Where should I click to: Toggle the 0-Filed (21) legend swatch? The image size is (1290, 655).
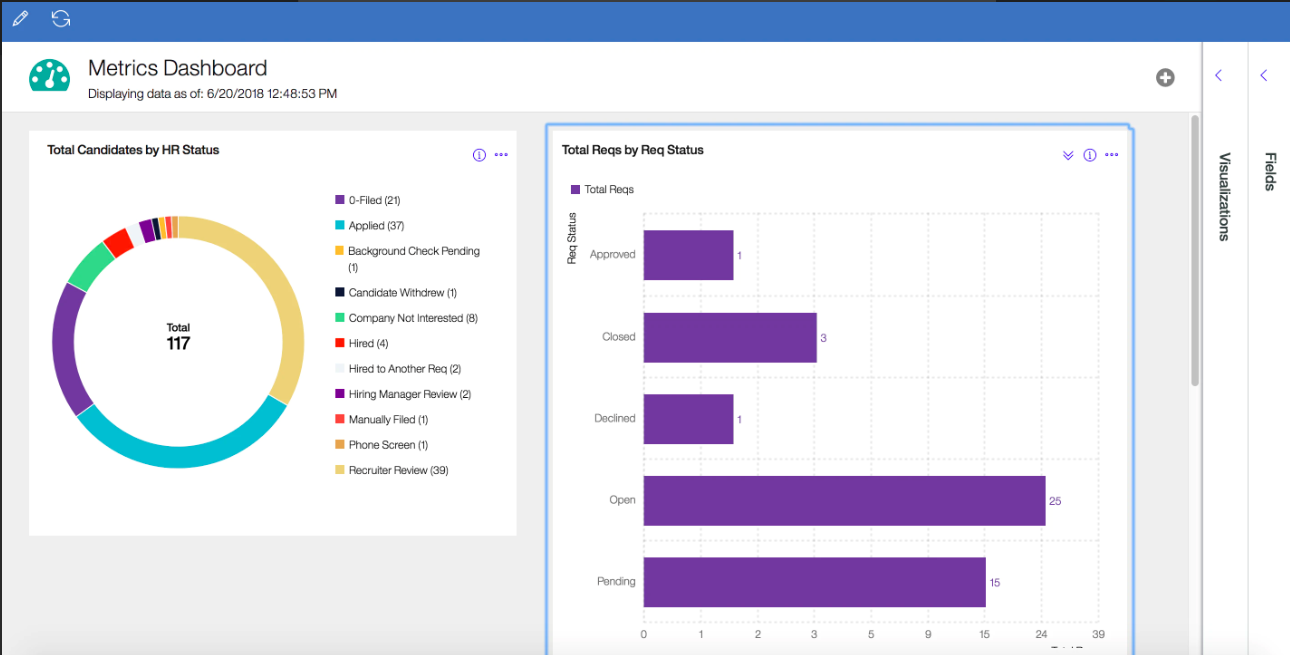pos(340,200)
